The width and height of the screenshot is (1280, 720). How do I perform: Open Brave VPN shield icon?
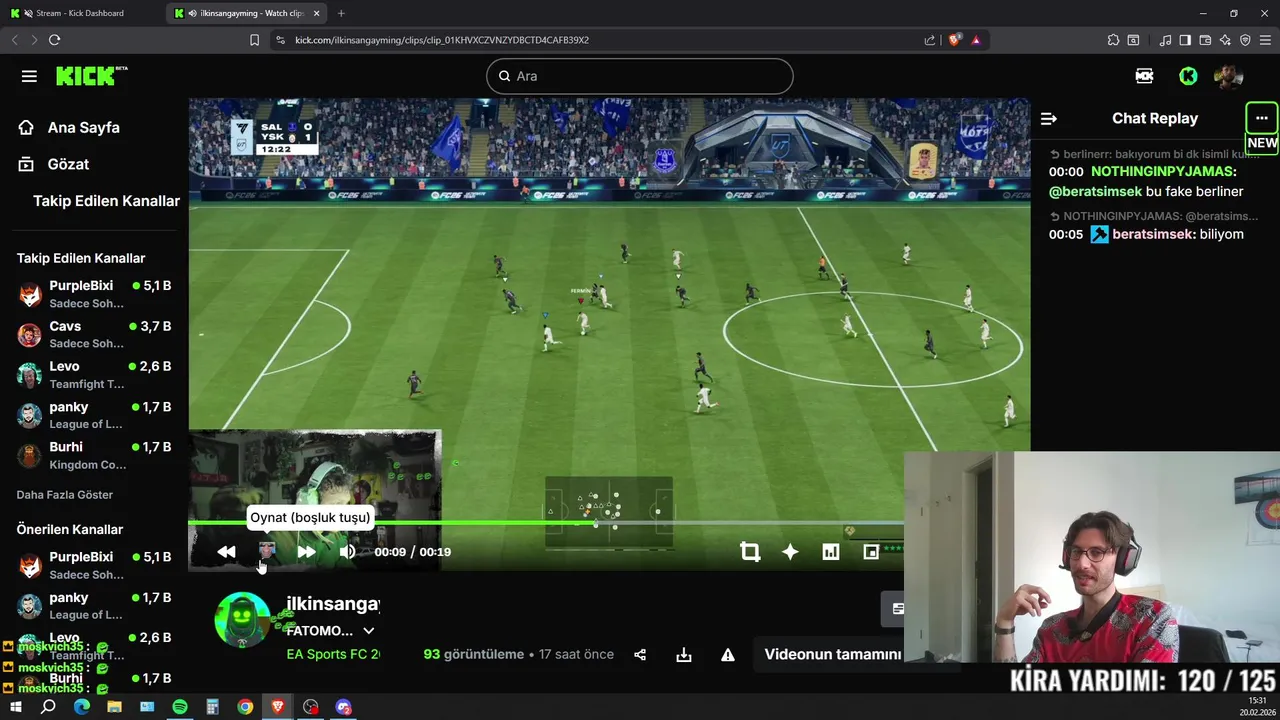pyautogui.click(x=1245, y=40)
